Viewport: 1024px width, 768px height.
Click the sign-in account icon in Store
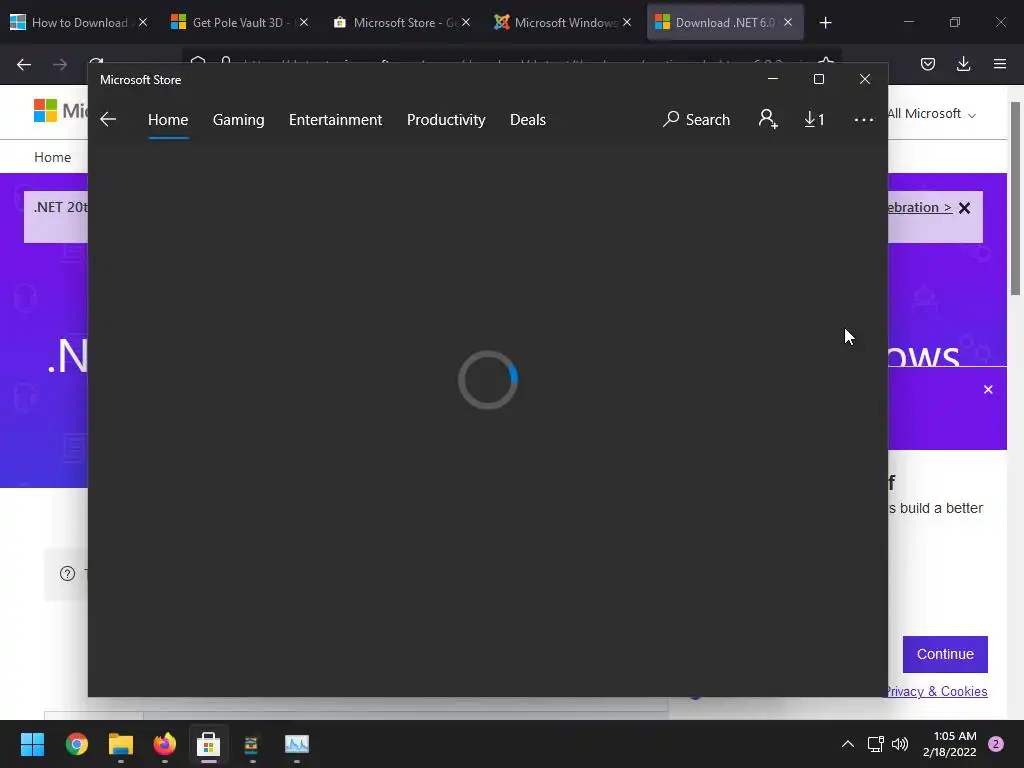point(768,119)
